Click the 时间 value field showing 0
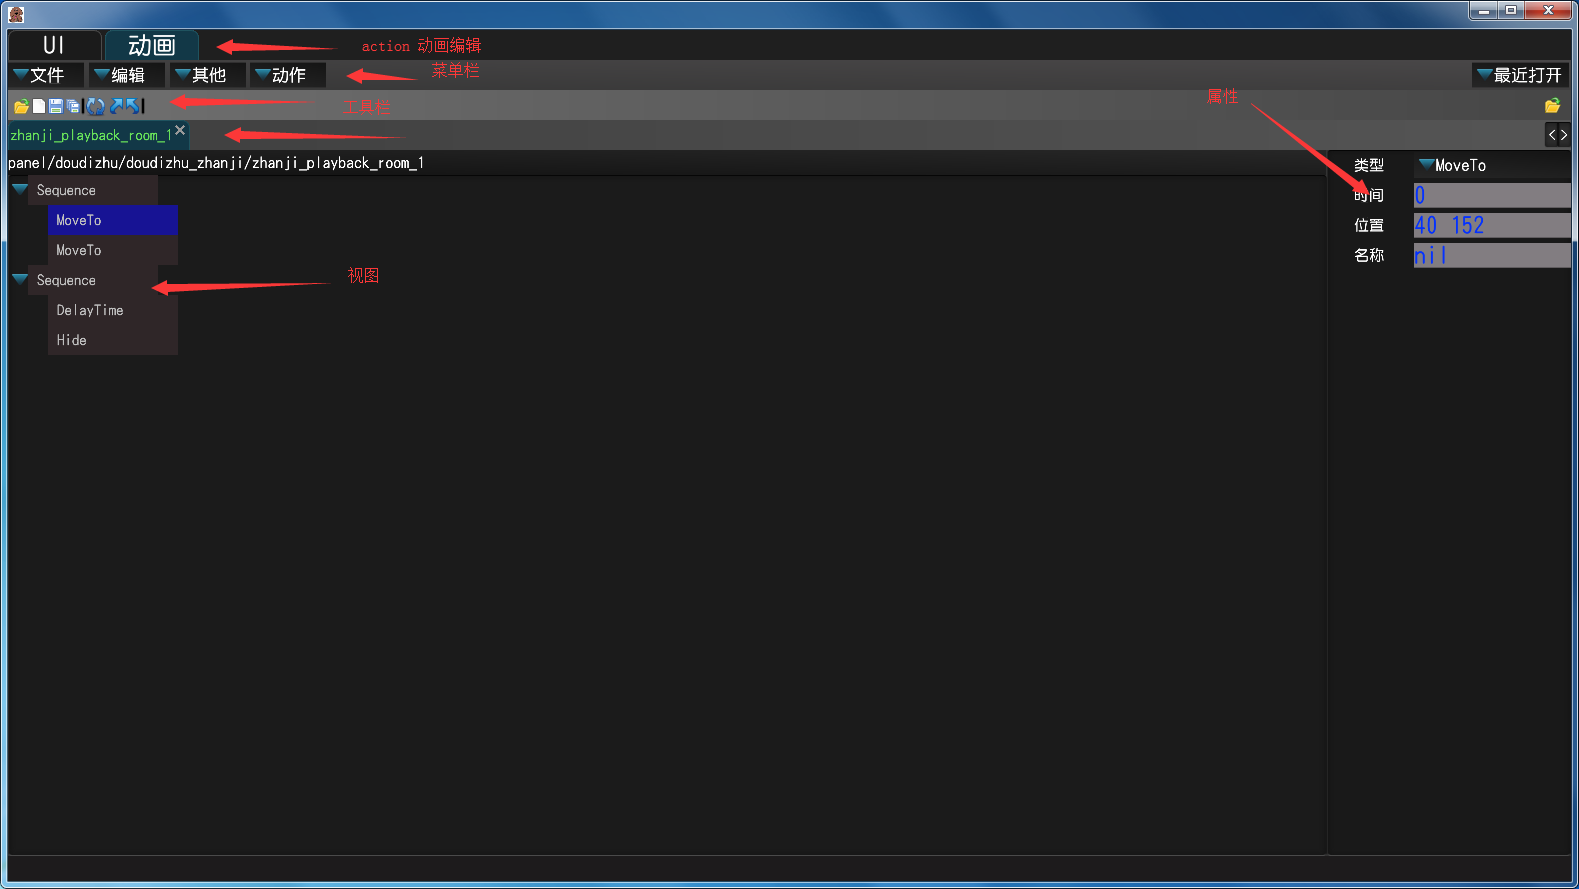The height and width of the screenshot is (889, 1579). pos(1492,195)
